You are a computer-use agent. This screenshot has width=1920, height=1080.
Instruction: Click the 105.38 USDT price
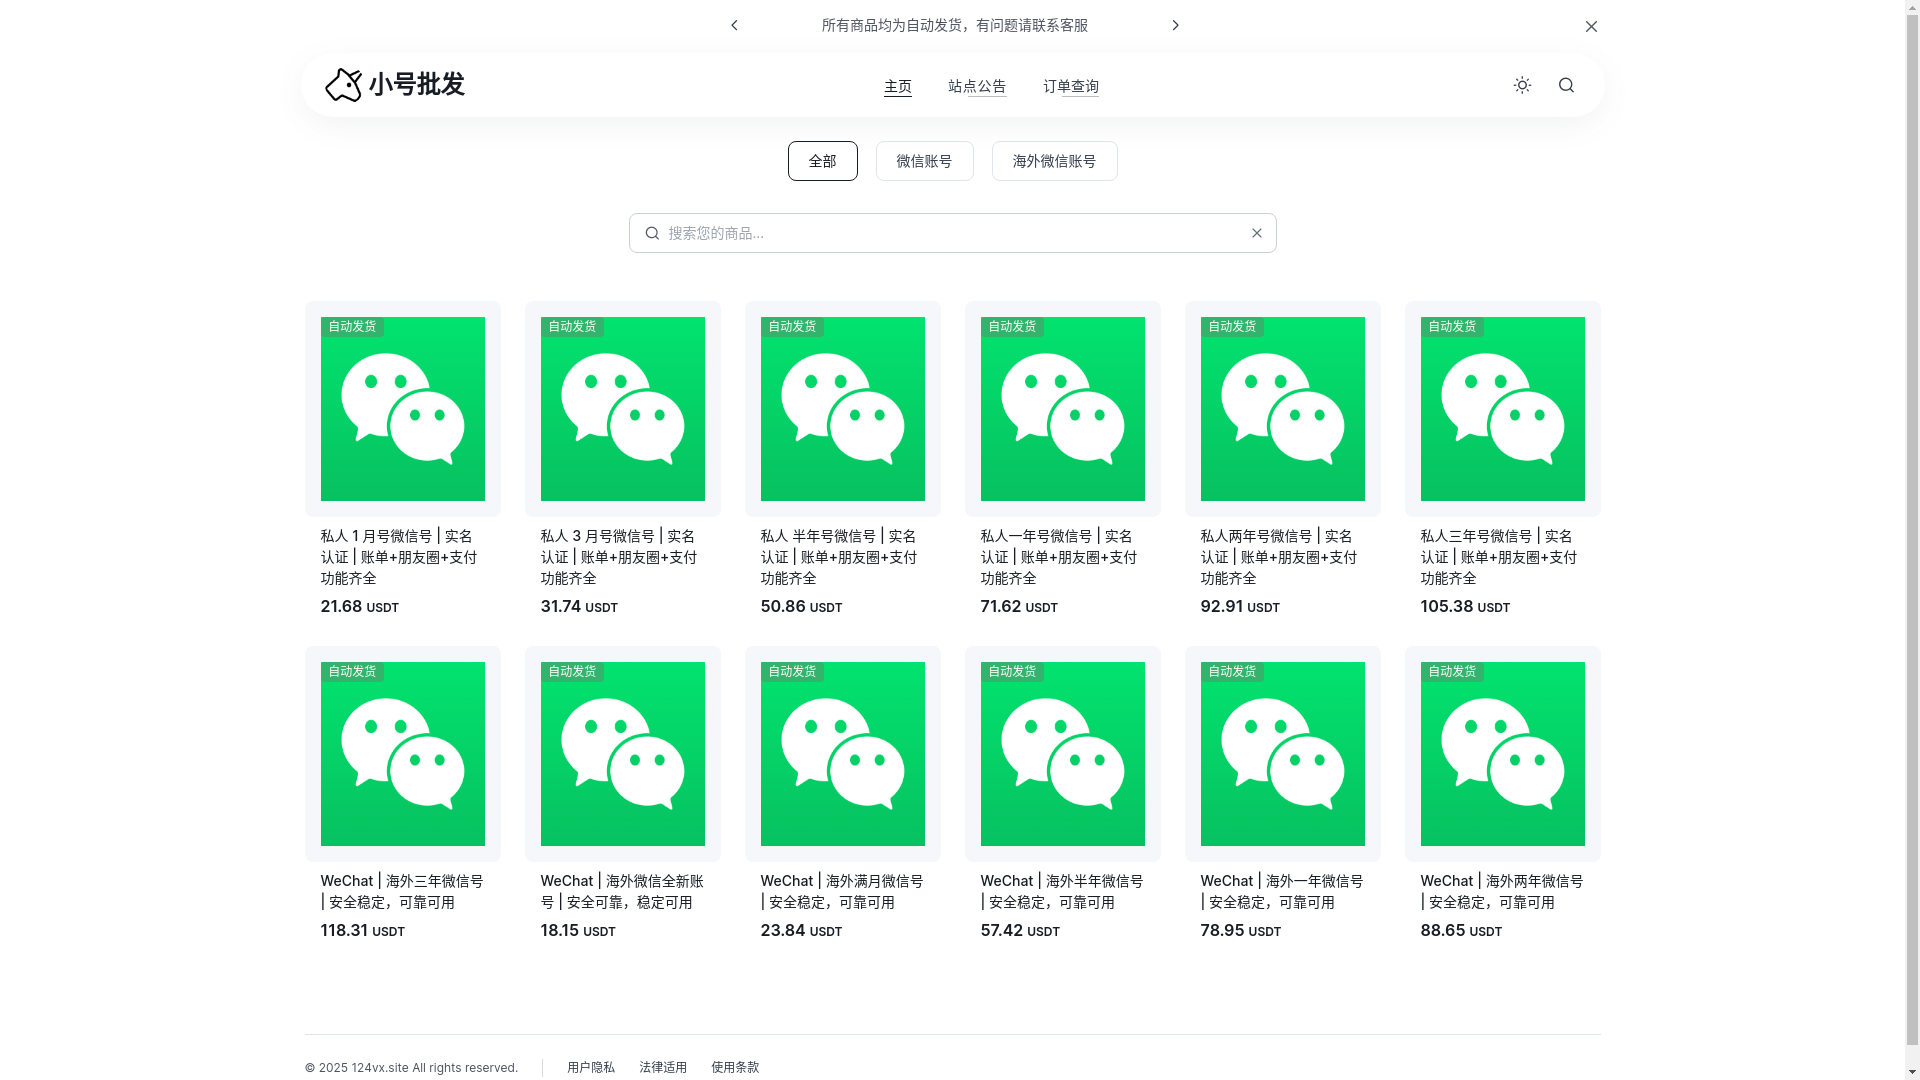(x=1465, y=607)
